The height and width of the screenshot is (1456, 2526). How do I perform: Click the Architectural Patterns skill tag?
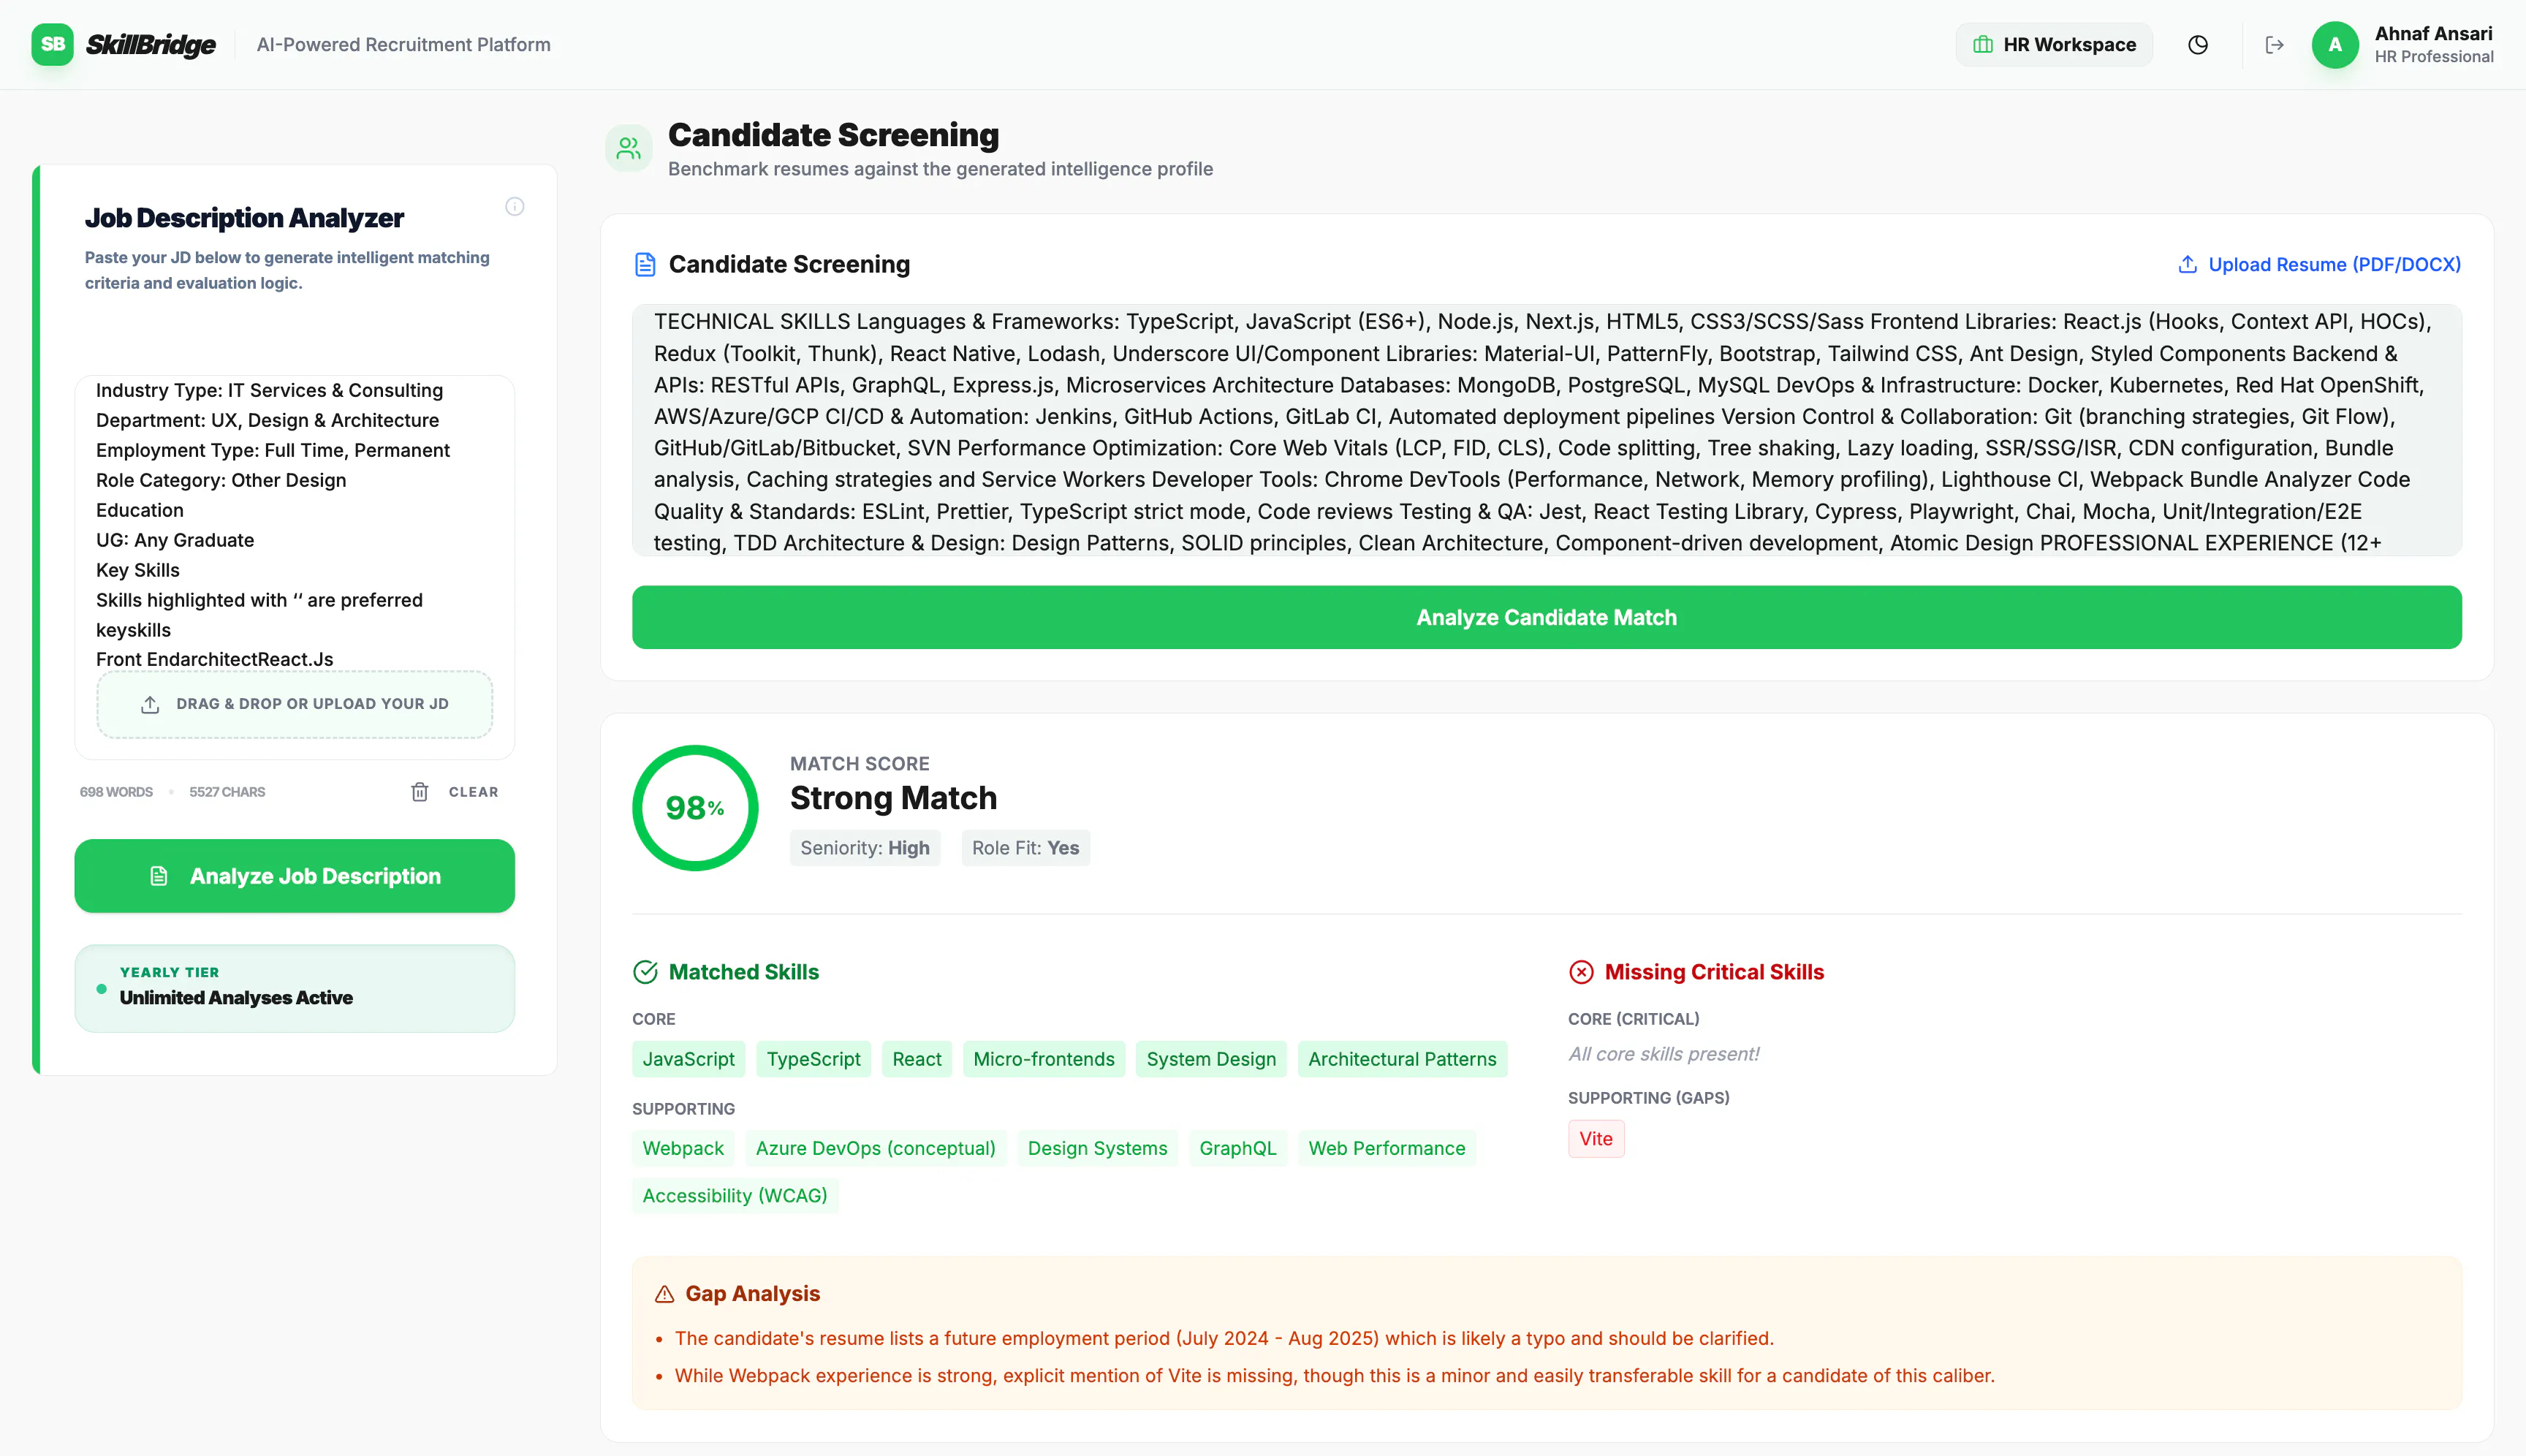(x=1402, y=1059)
